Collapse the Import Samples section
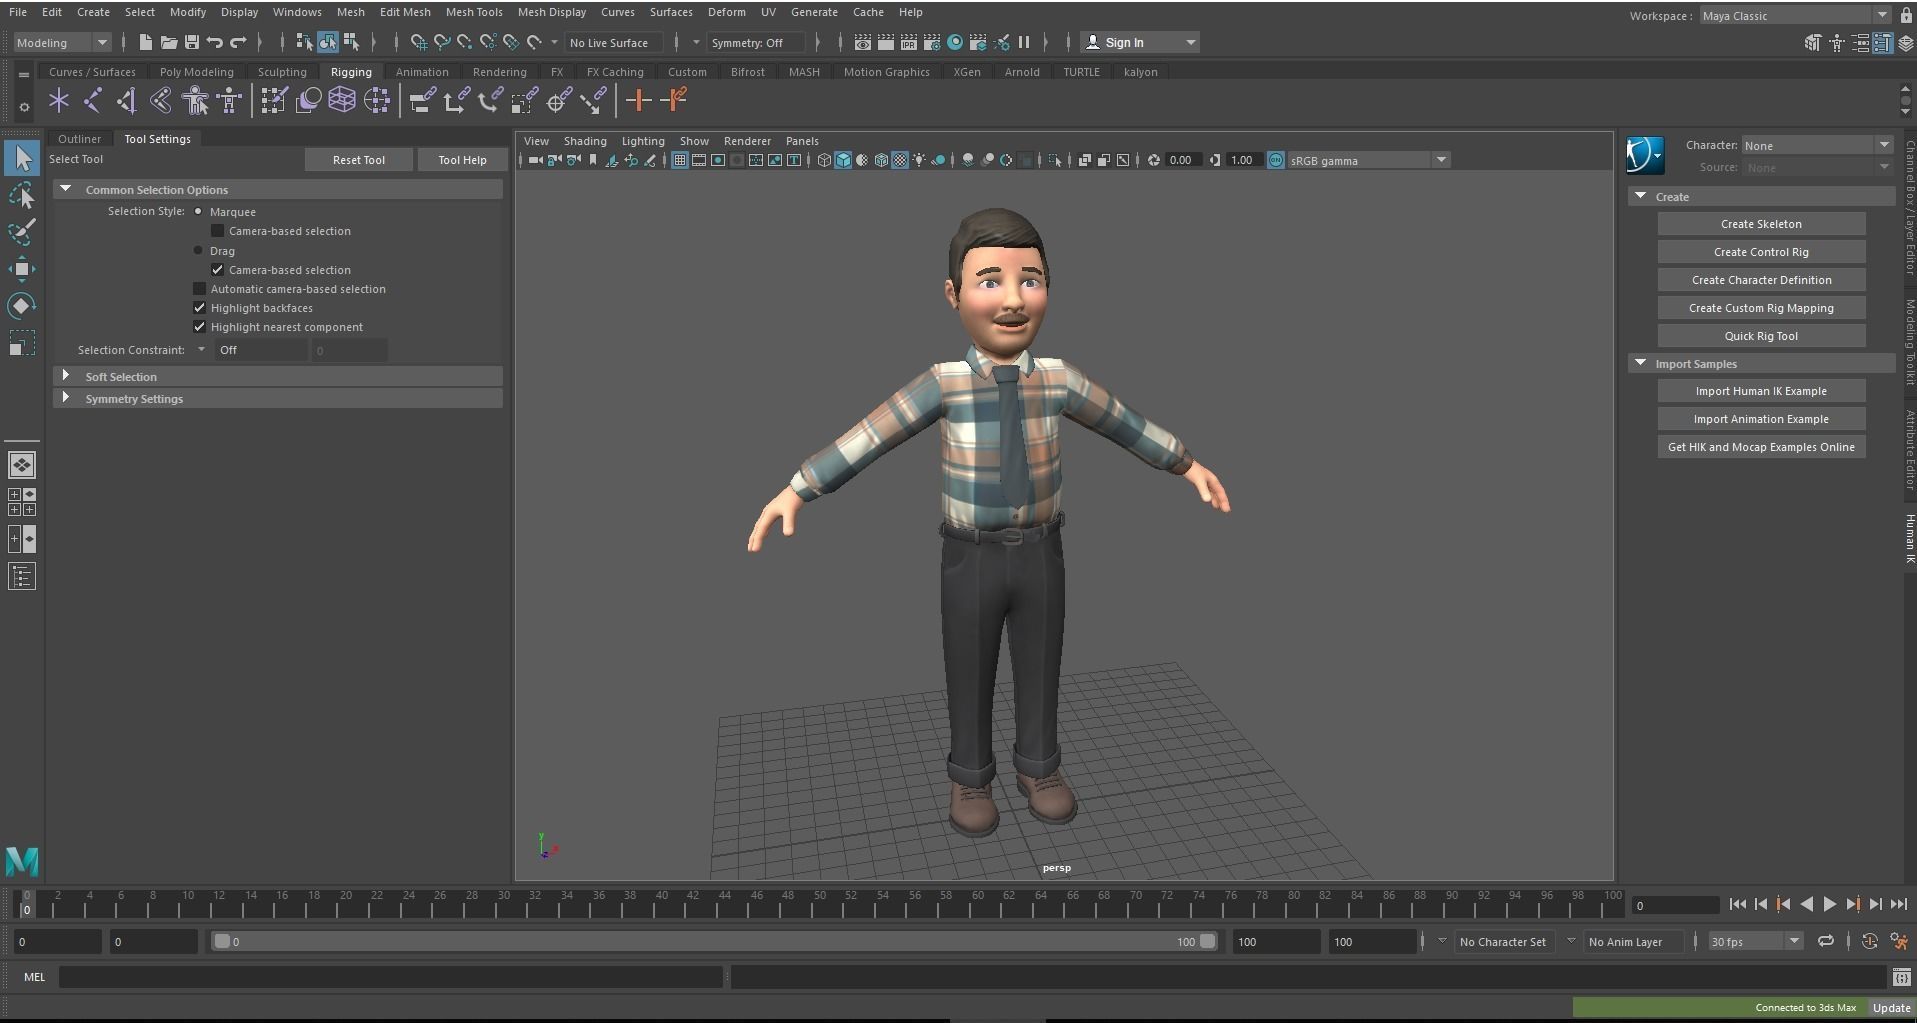Image resolution: width=1917 pixels, height=1023 pixels. coord(1760,363)
